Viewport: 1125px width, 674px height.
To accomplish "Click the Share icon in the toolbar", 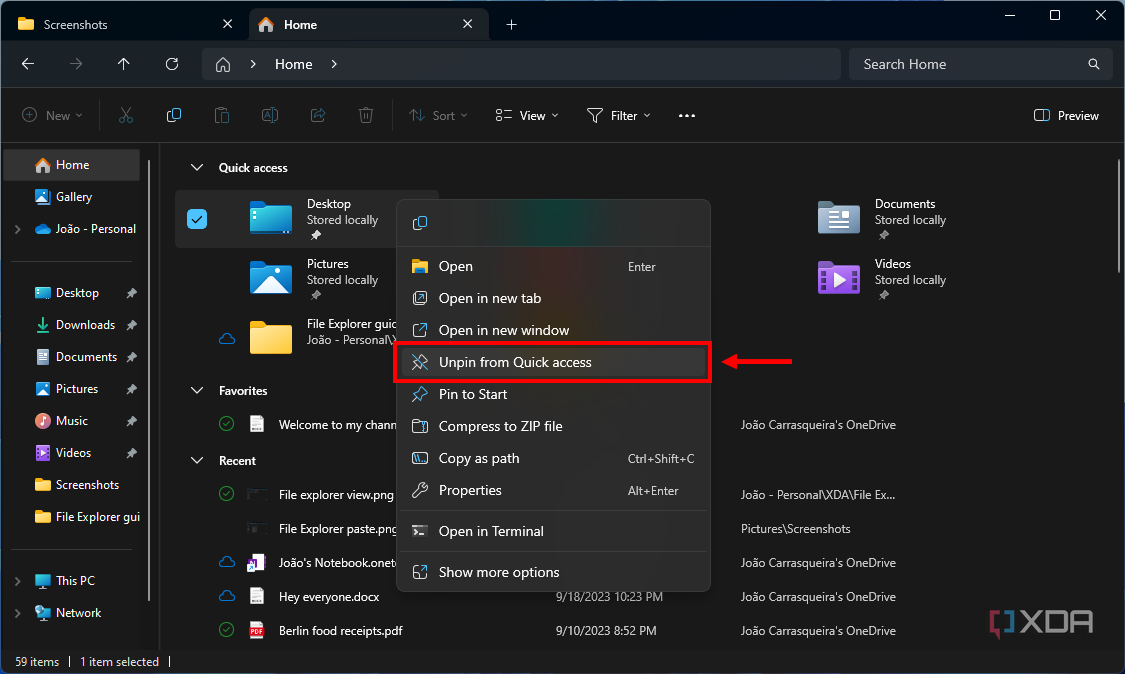I will pos(317,115).
